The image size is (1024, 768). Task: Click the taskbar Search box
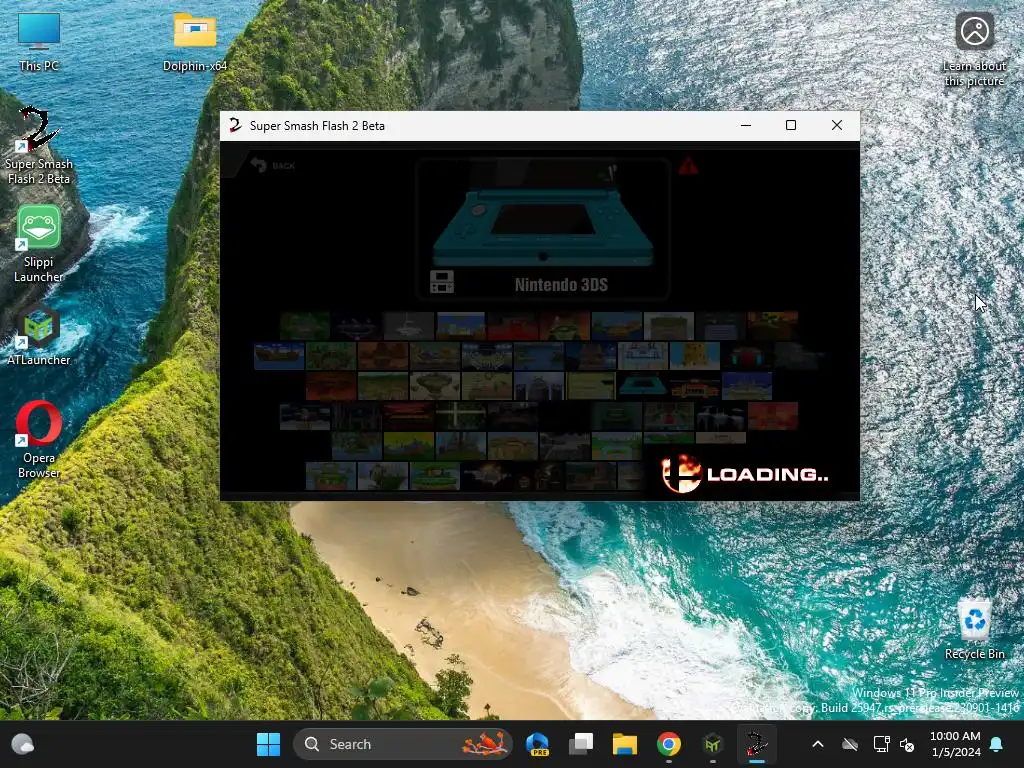point(403,744)
